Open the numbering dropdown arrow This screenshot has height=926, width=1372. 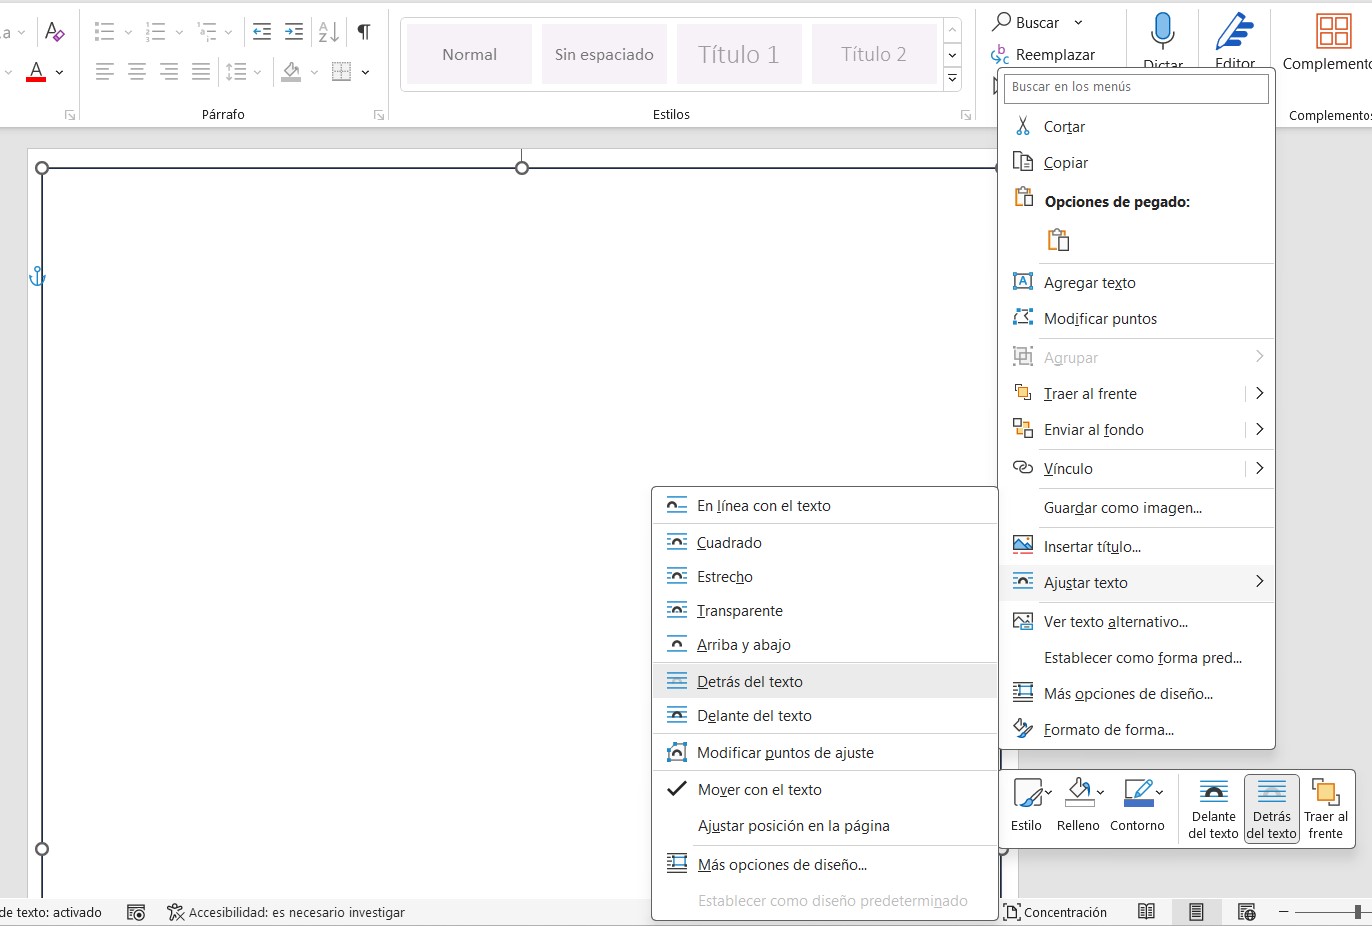[x=179, y=32]
